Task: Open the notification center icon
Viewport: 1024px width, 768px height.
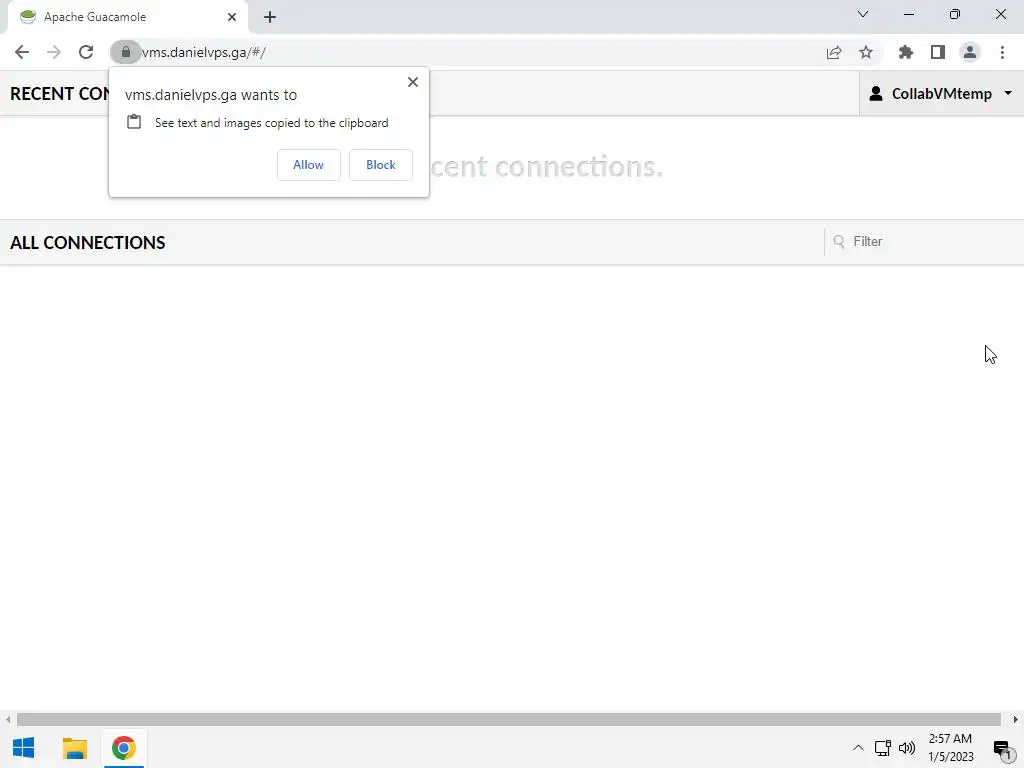Action: pos(1002,748)
